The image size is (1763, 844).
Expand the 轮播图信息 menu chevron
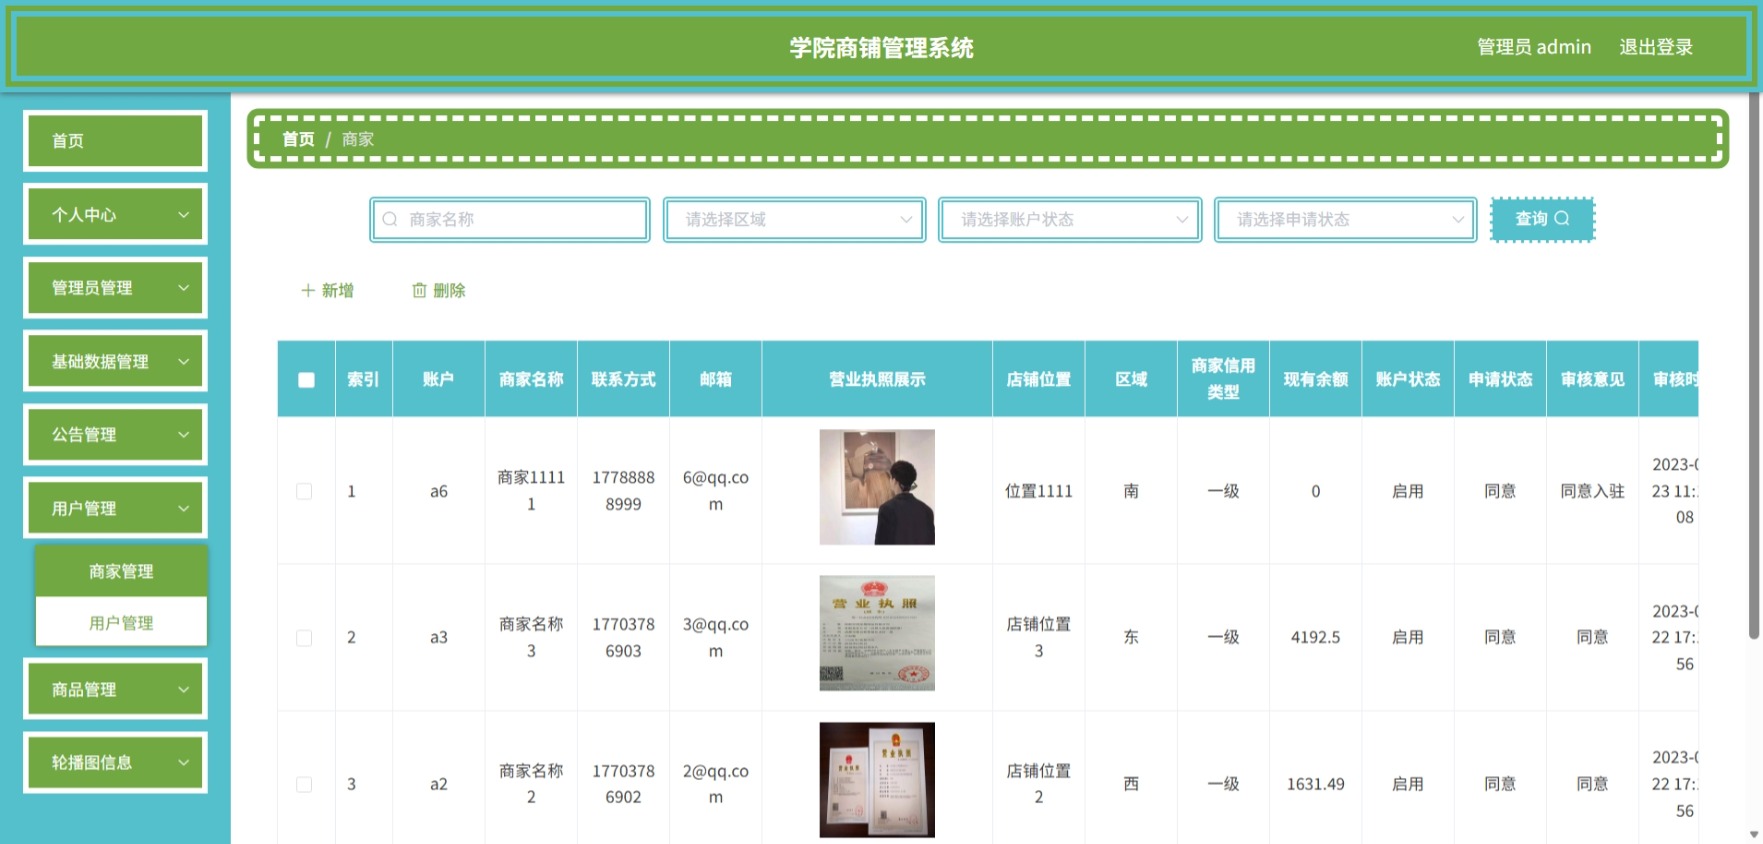[x=184, y=762]
